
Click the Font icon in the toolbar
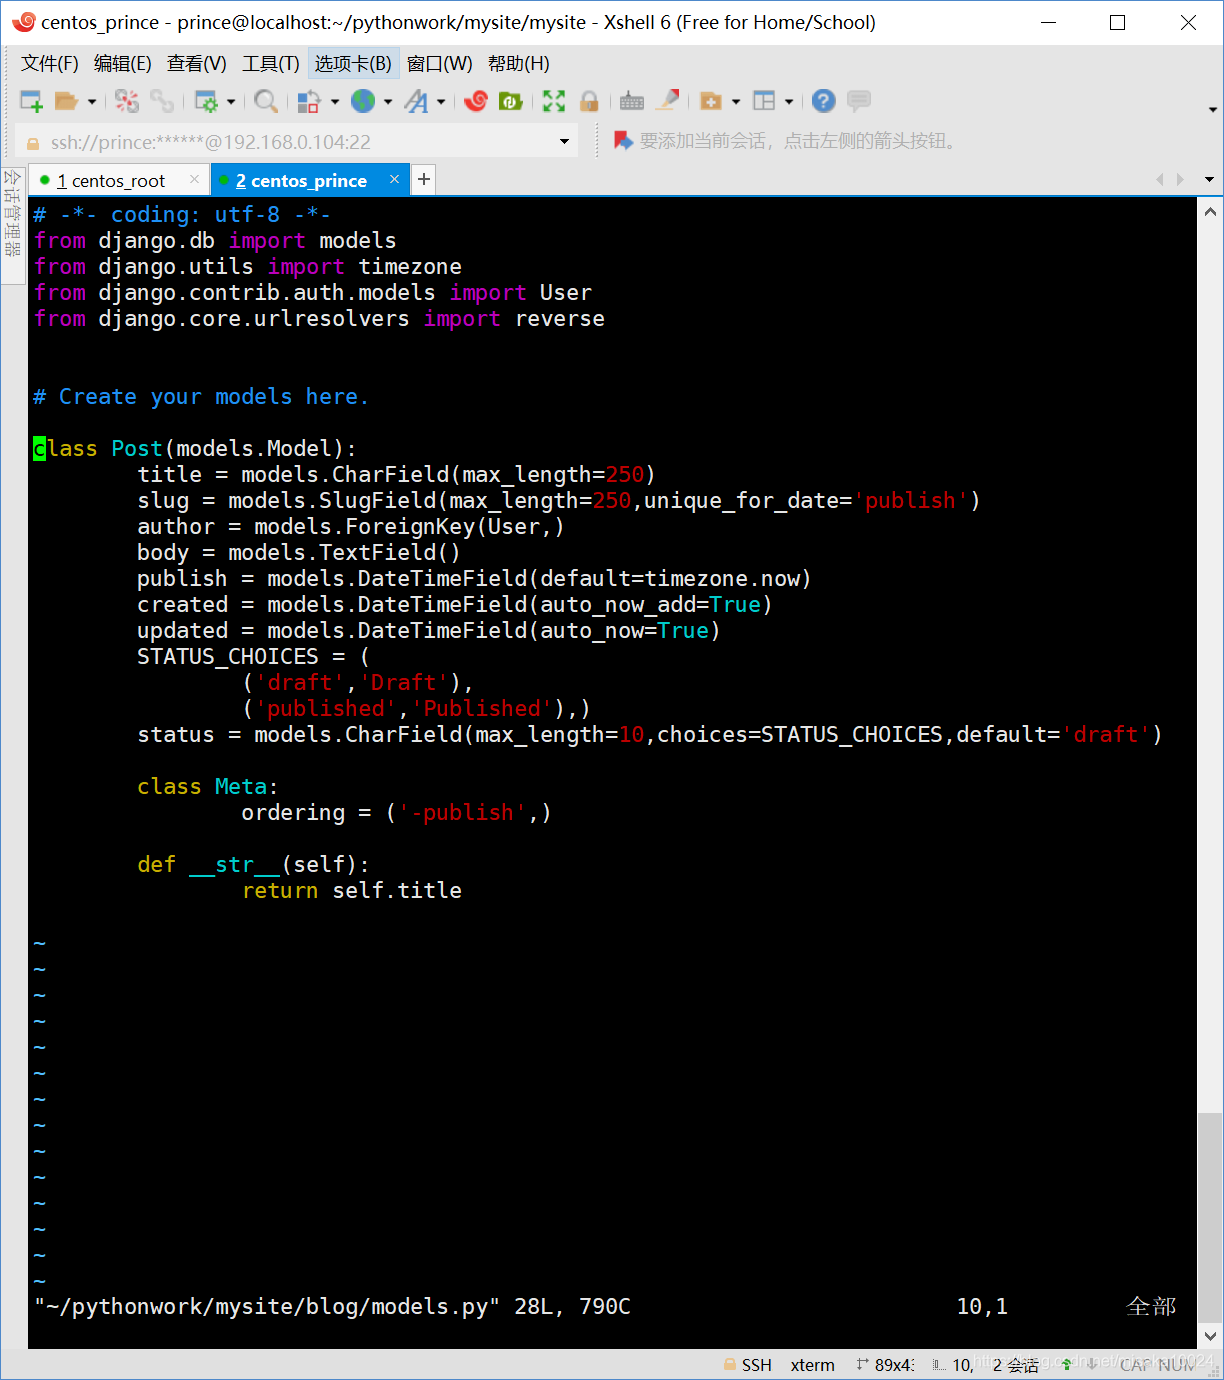[416, 101]
